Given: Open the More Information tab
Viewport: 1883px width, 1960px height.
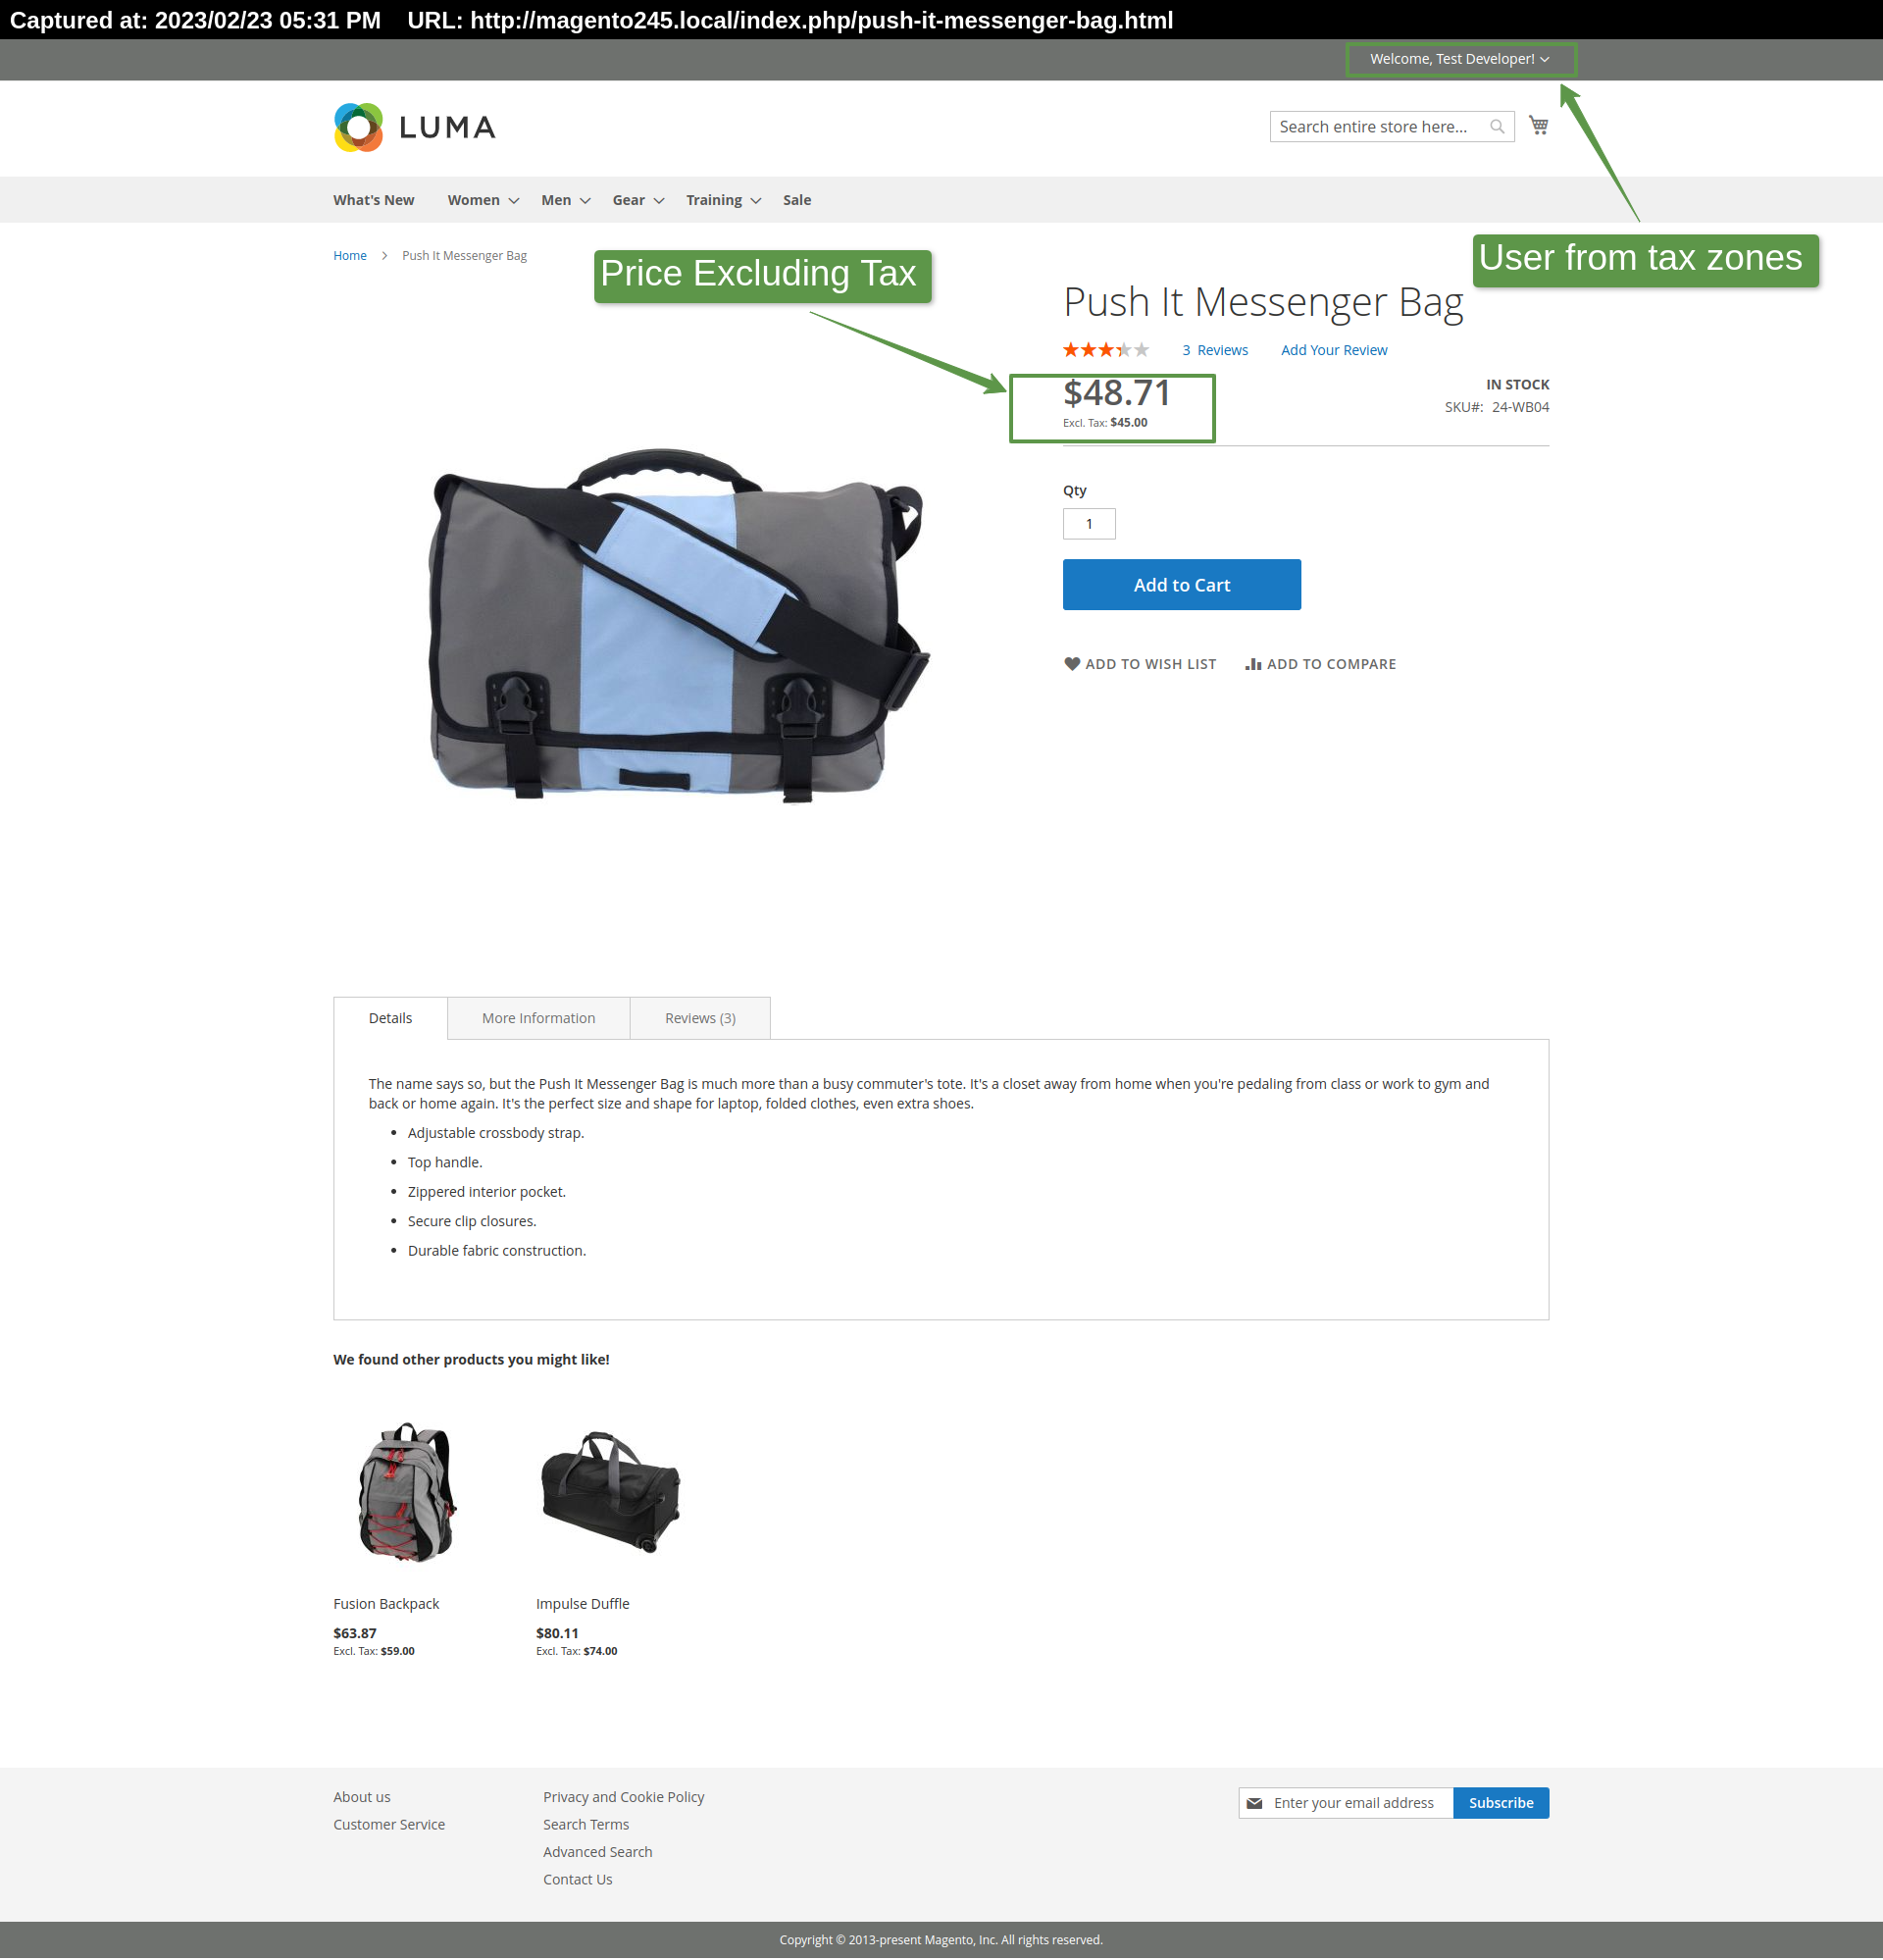Looking at the screenshot, I should tap(538, 1018).
